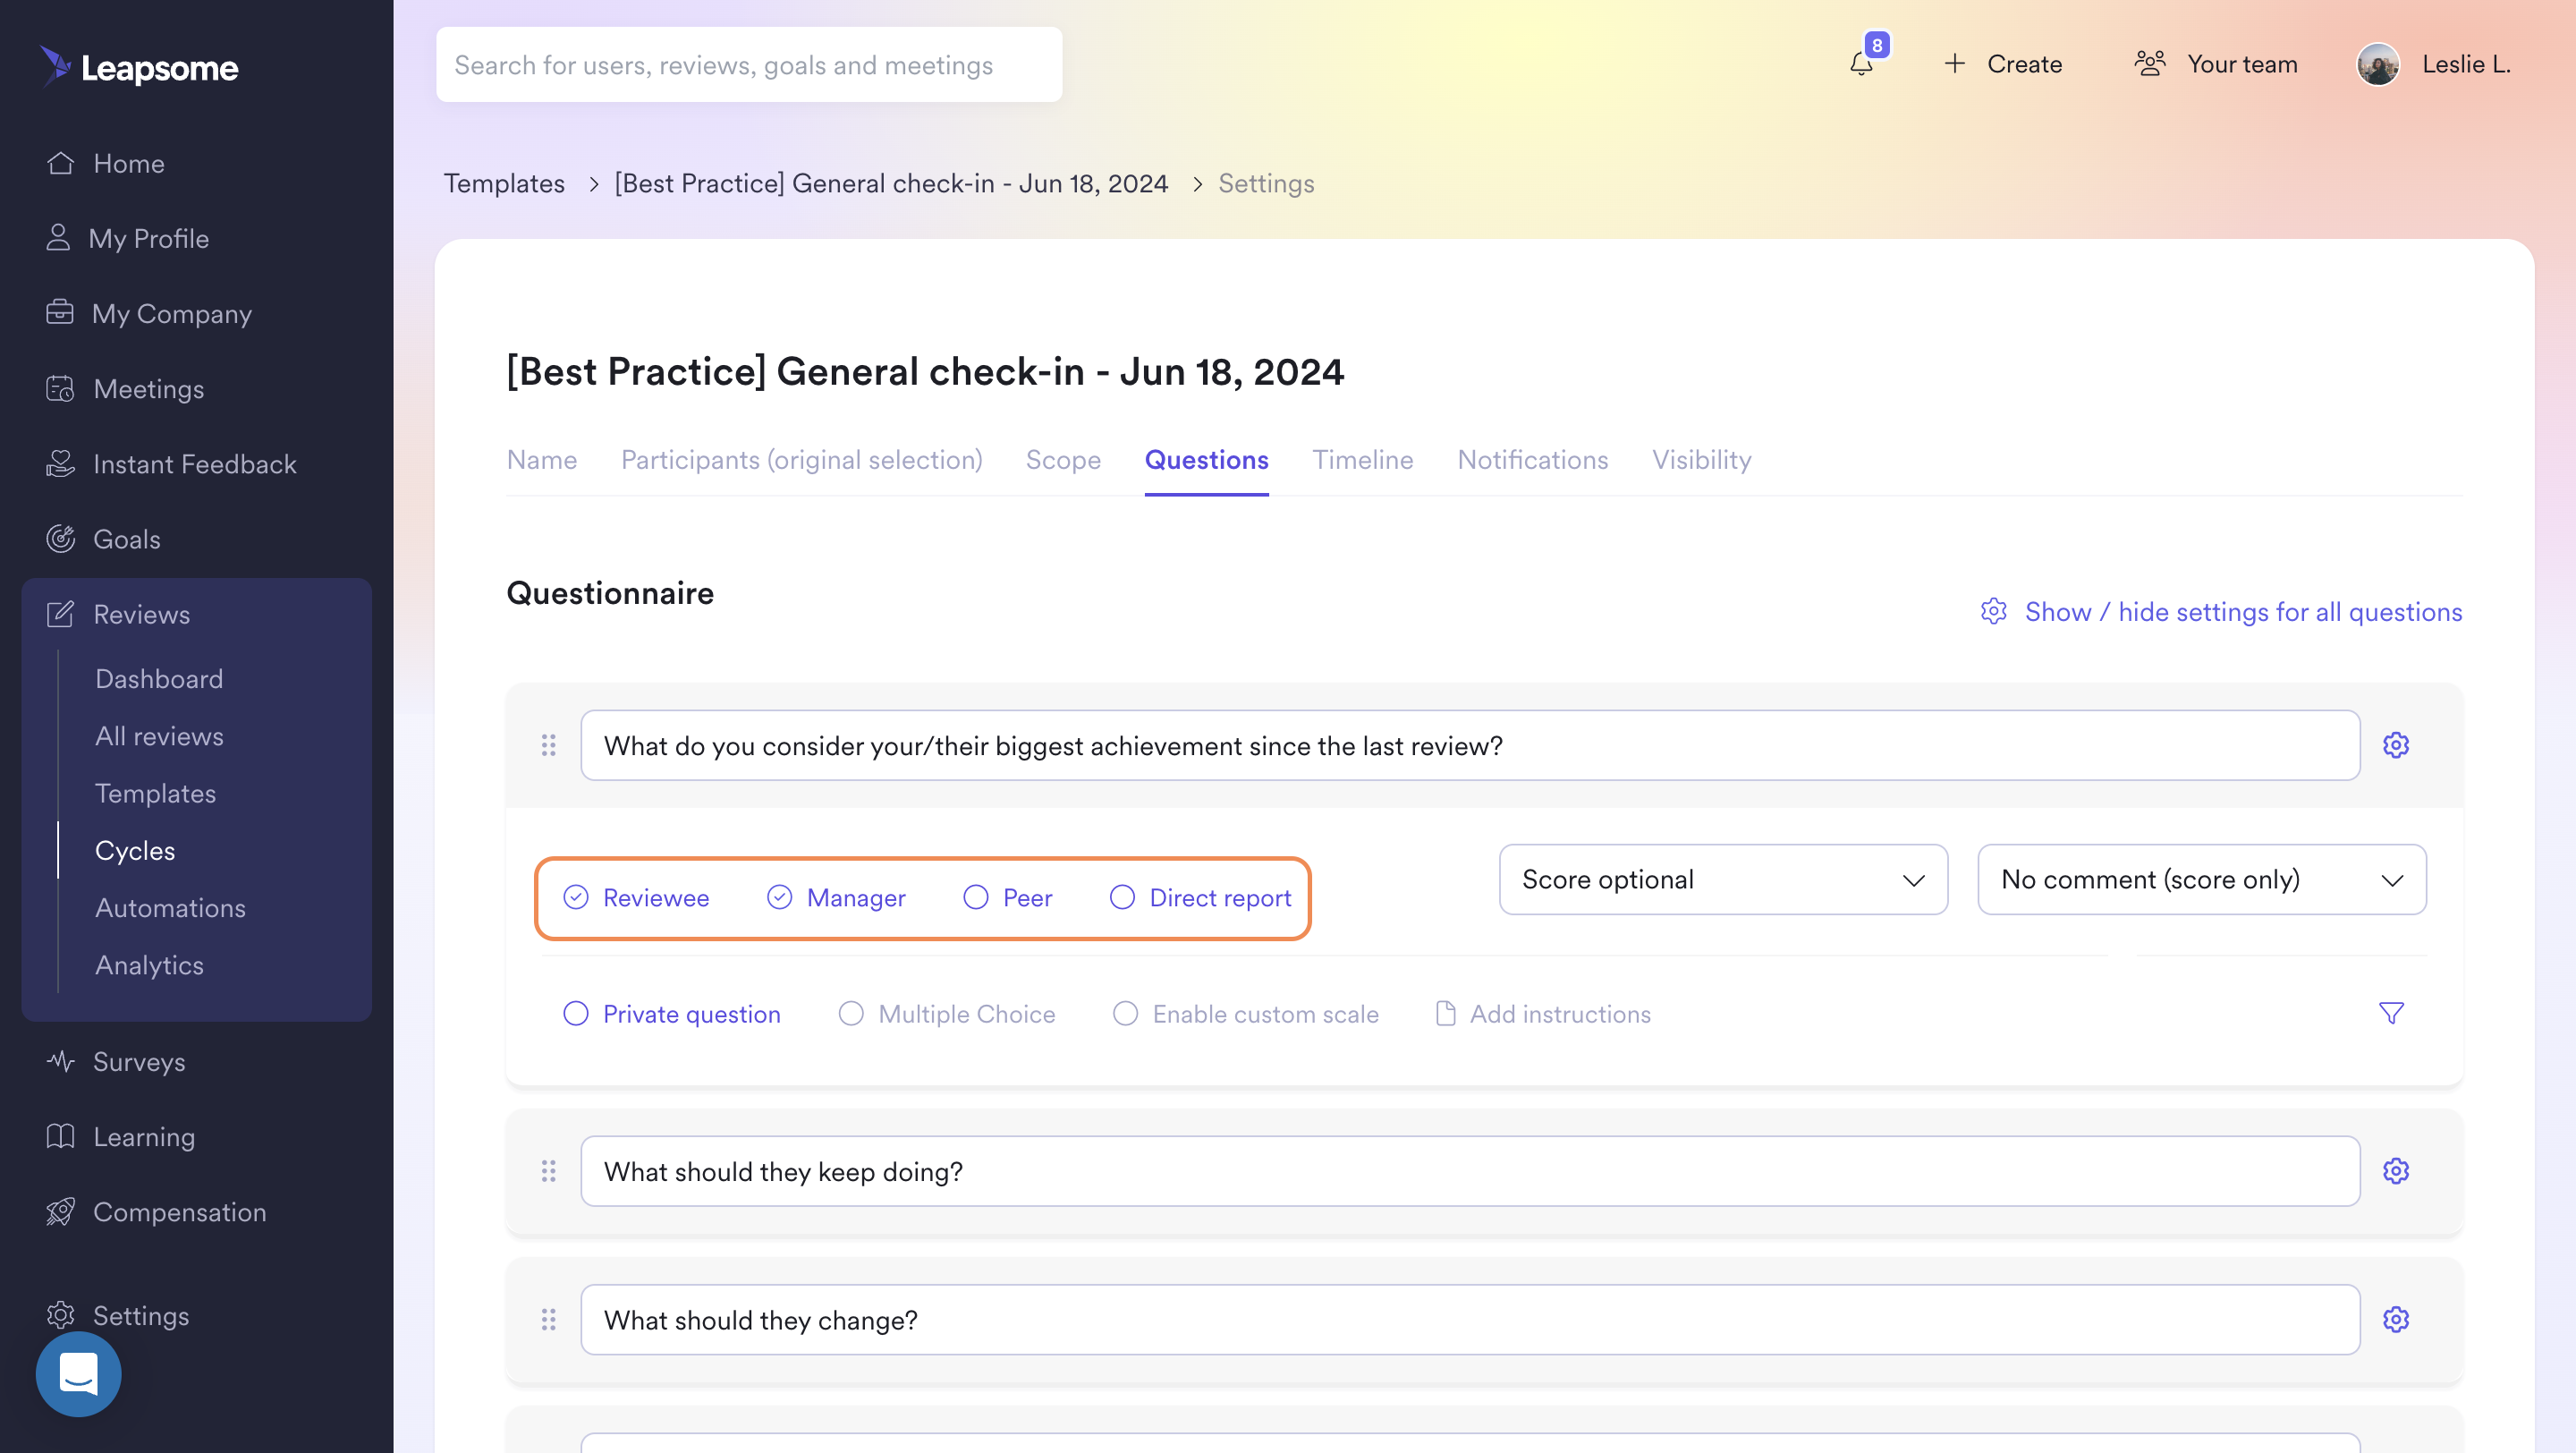This screenshot has width=2576, height=1453.
Task: Open settings gear for biggest achievement question
Action: click(2395, 745)
